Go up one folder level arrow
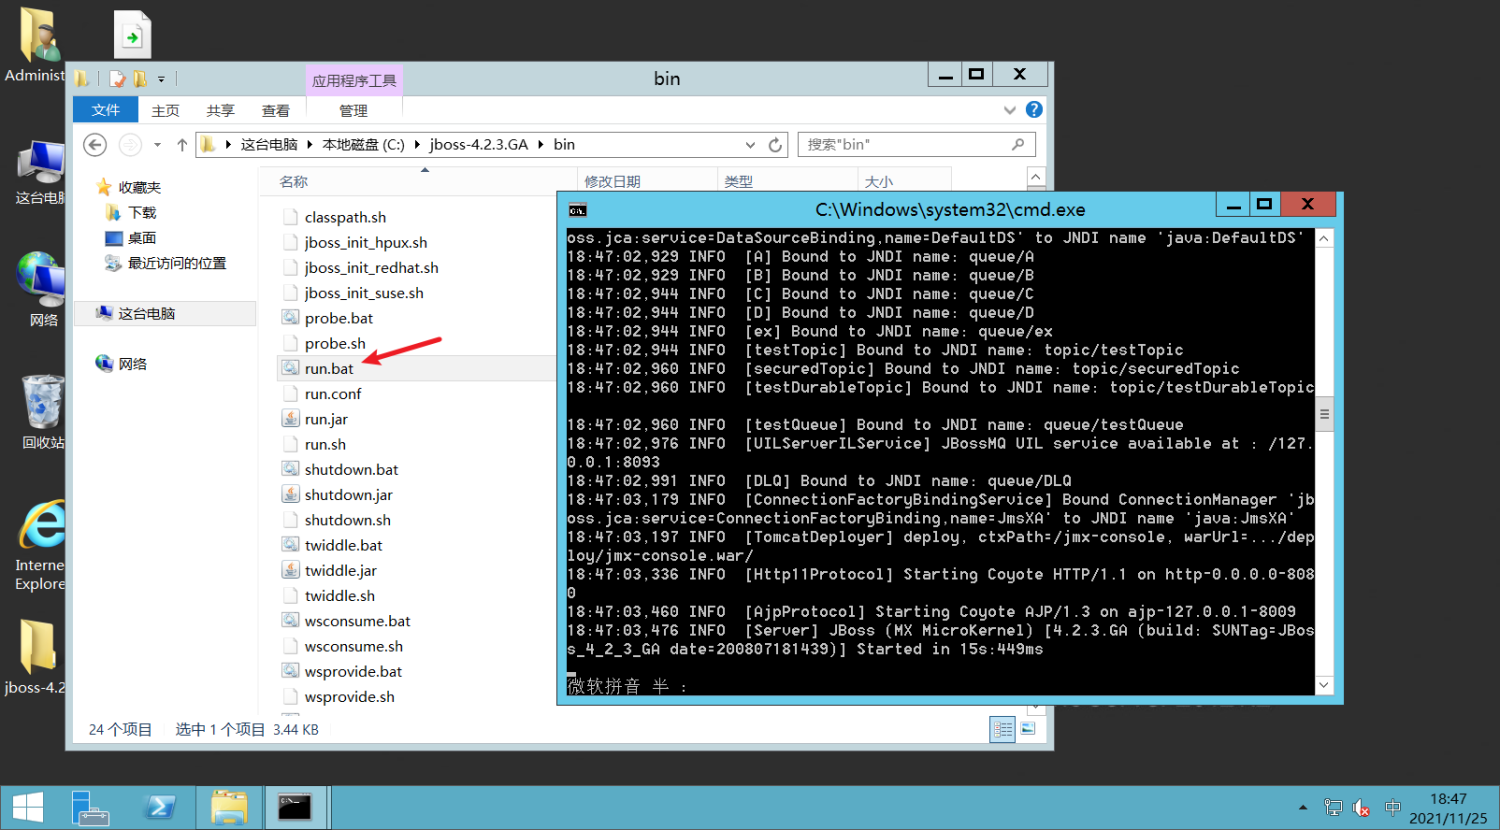 [x=182, y=145]
